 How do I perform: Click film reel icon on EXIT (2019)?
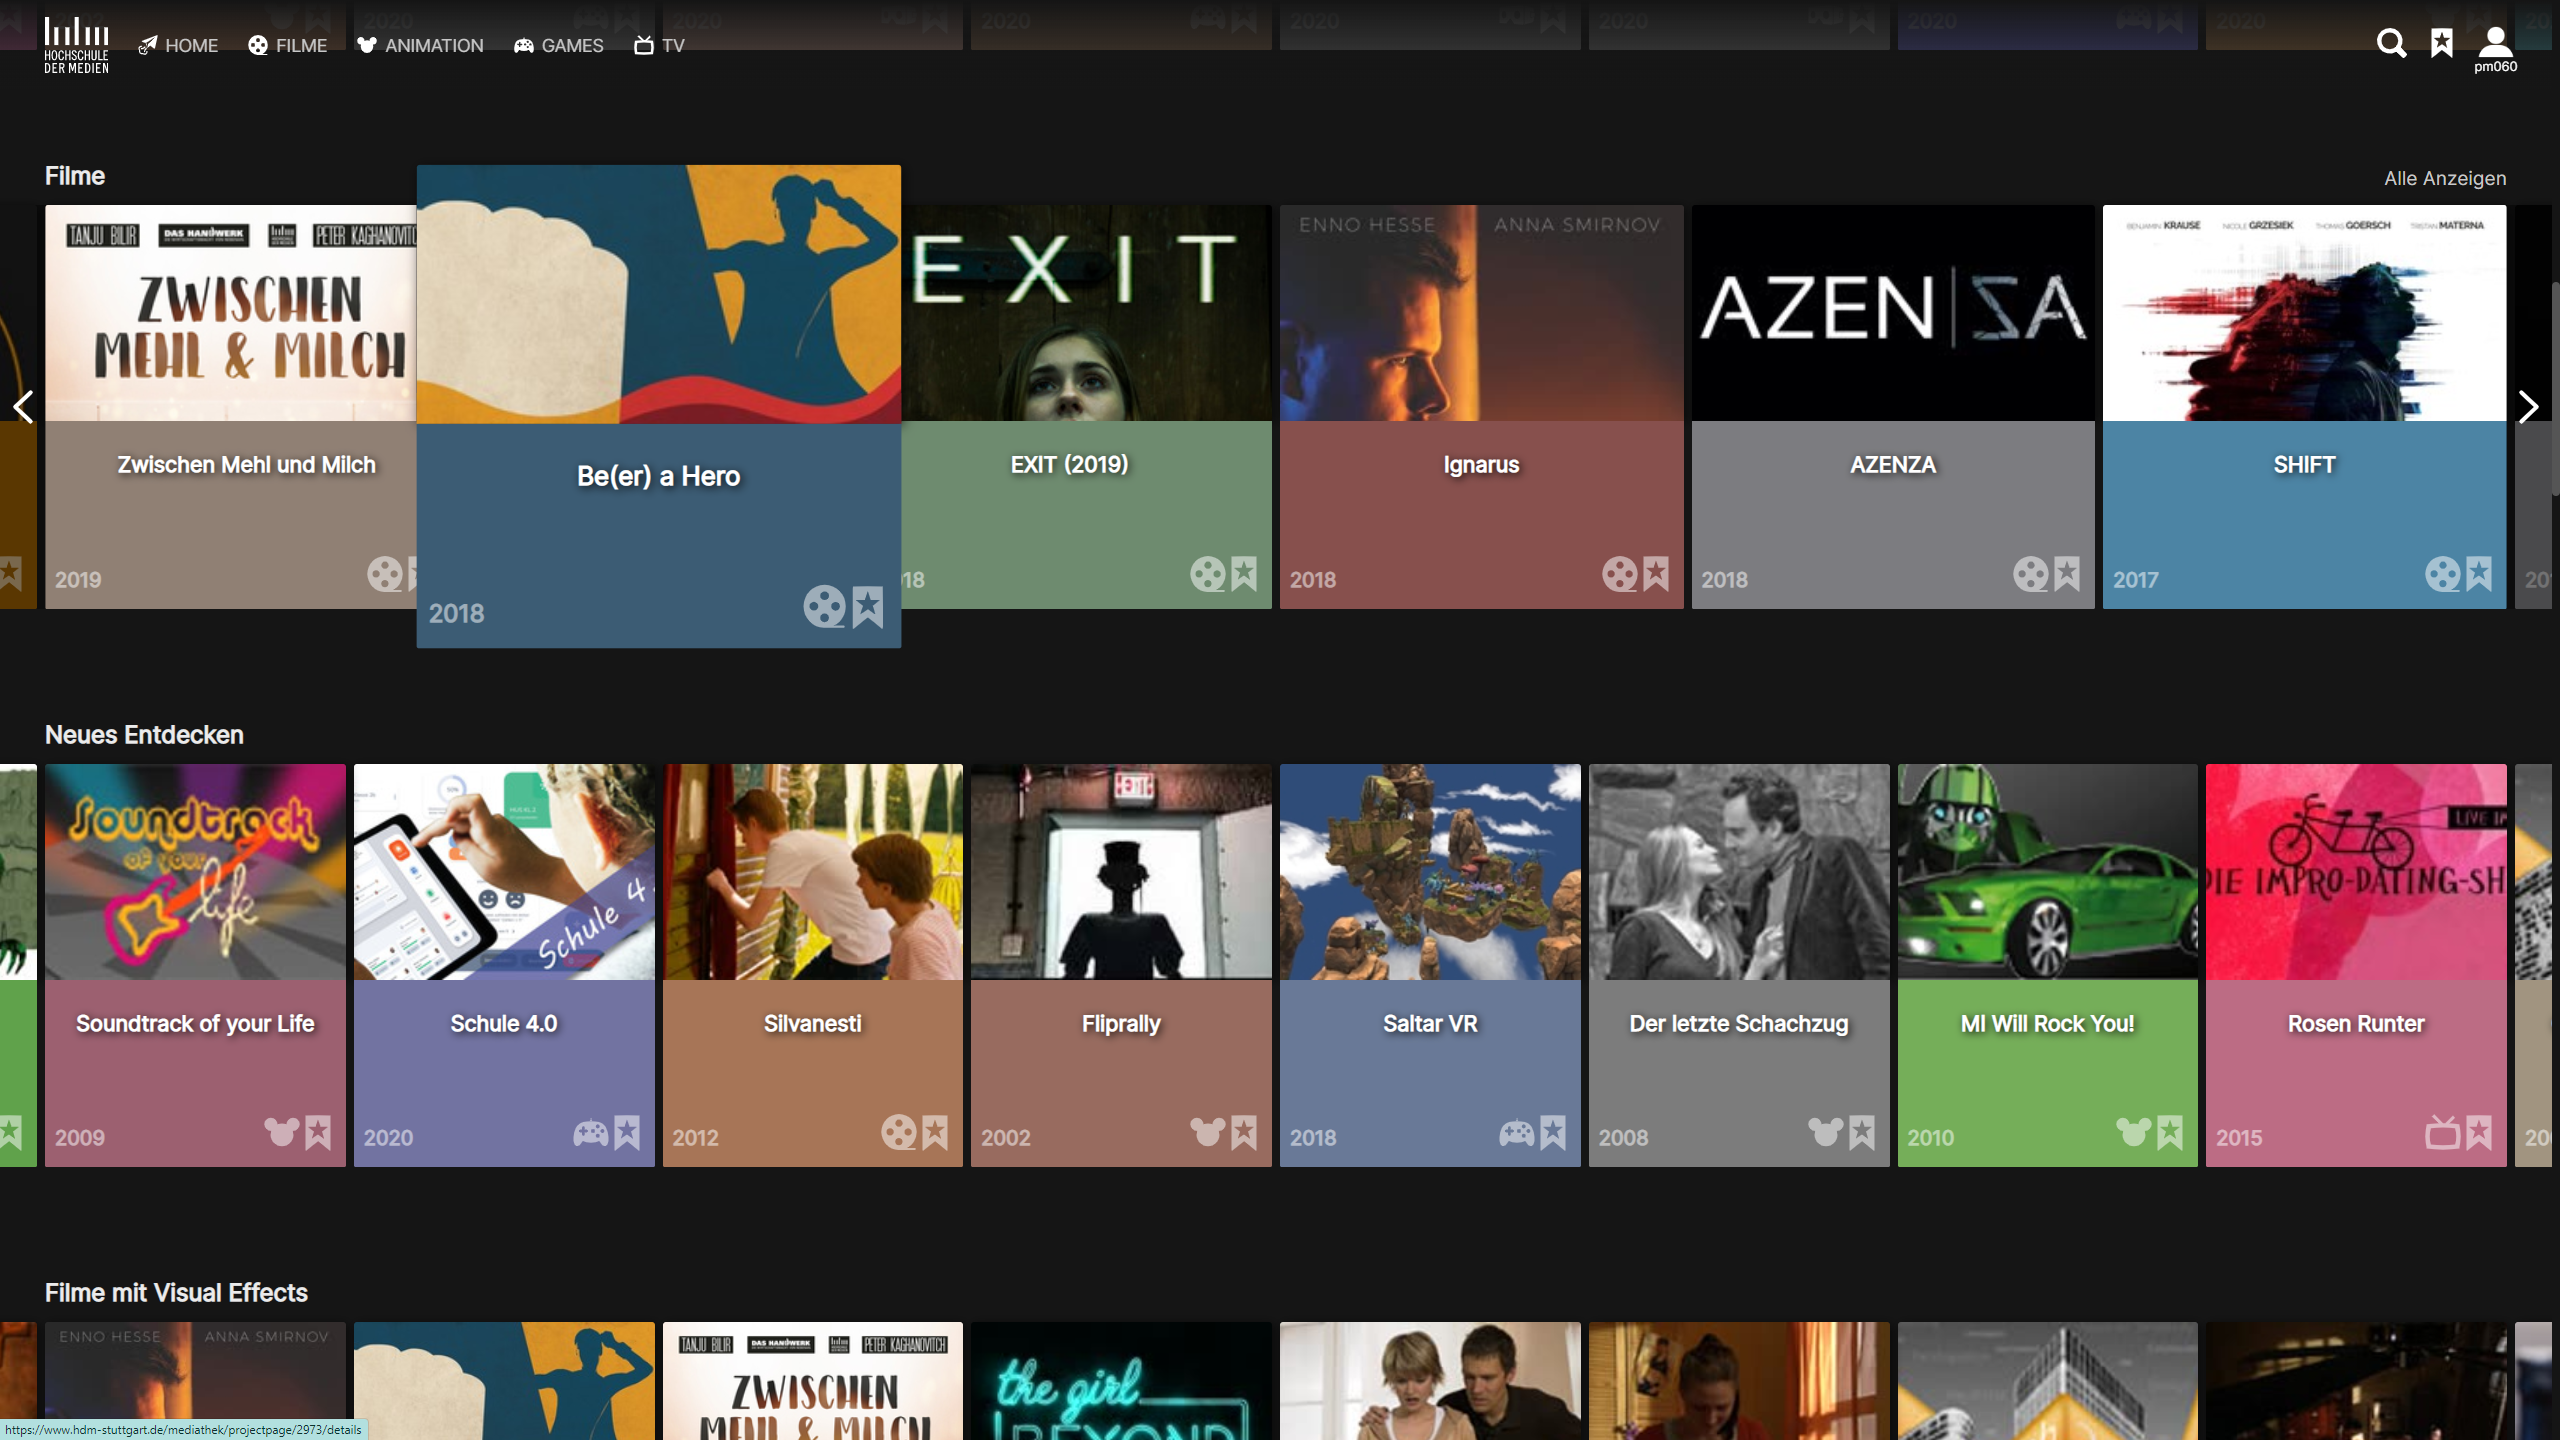pyautogui.click(x=1208, y=574)
